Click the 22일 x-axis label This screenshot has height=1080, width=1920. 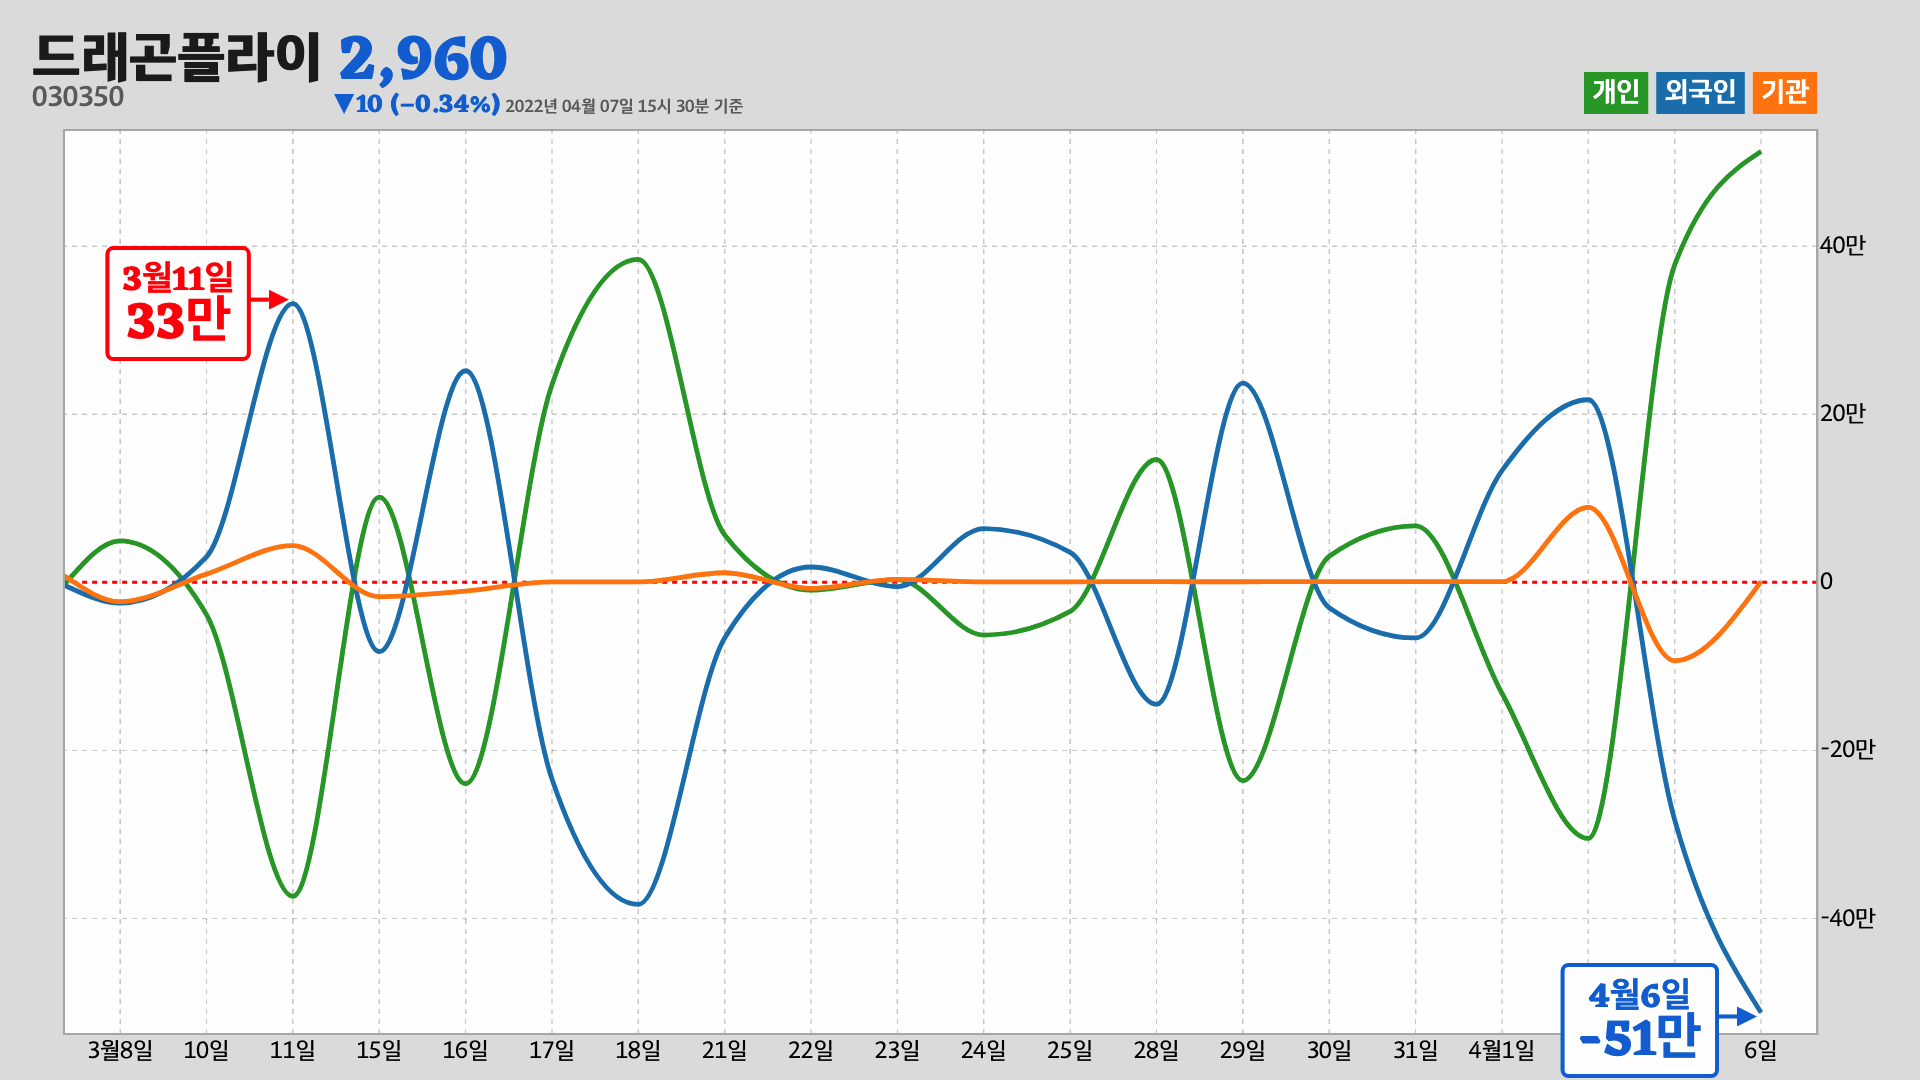coord(811,1050)
